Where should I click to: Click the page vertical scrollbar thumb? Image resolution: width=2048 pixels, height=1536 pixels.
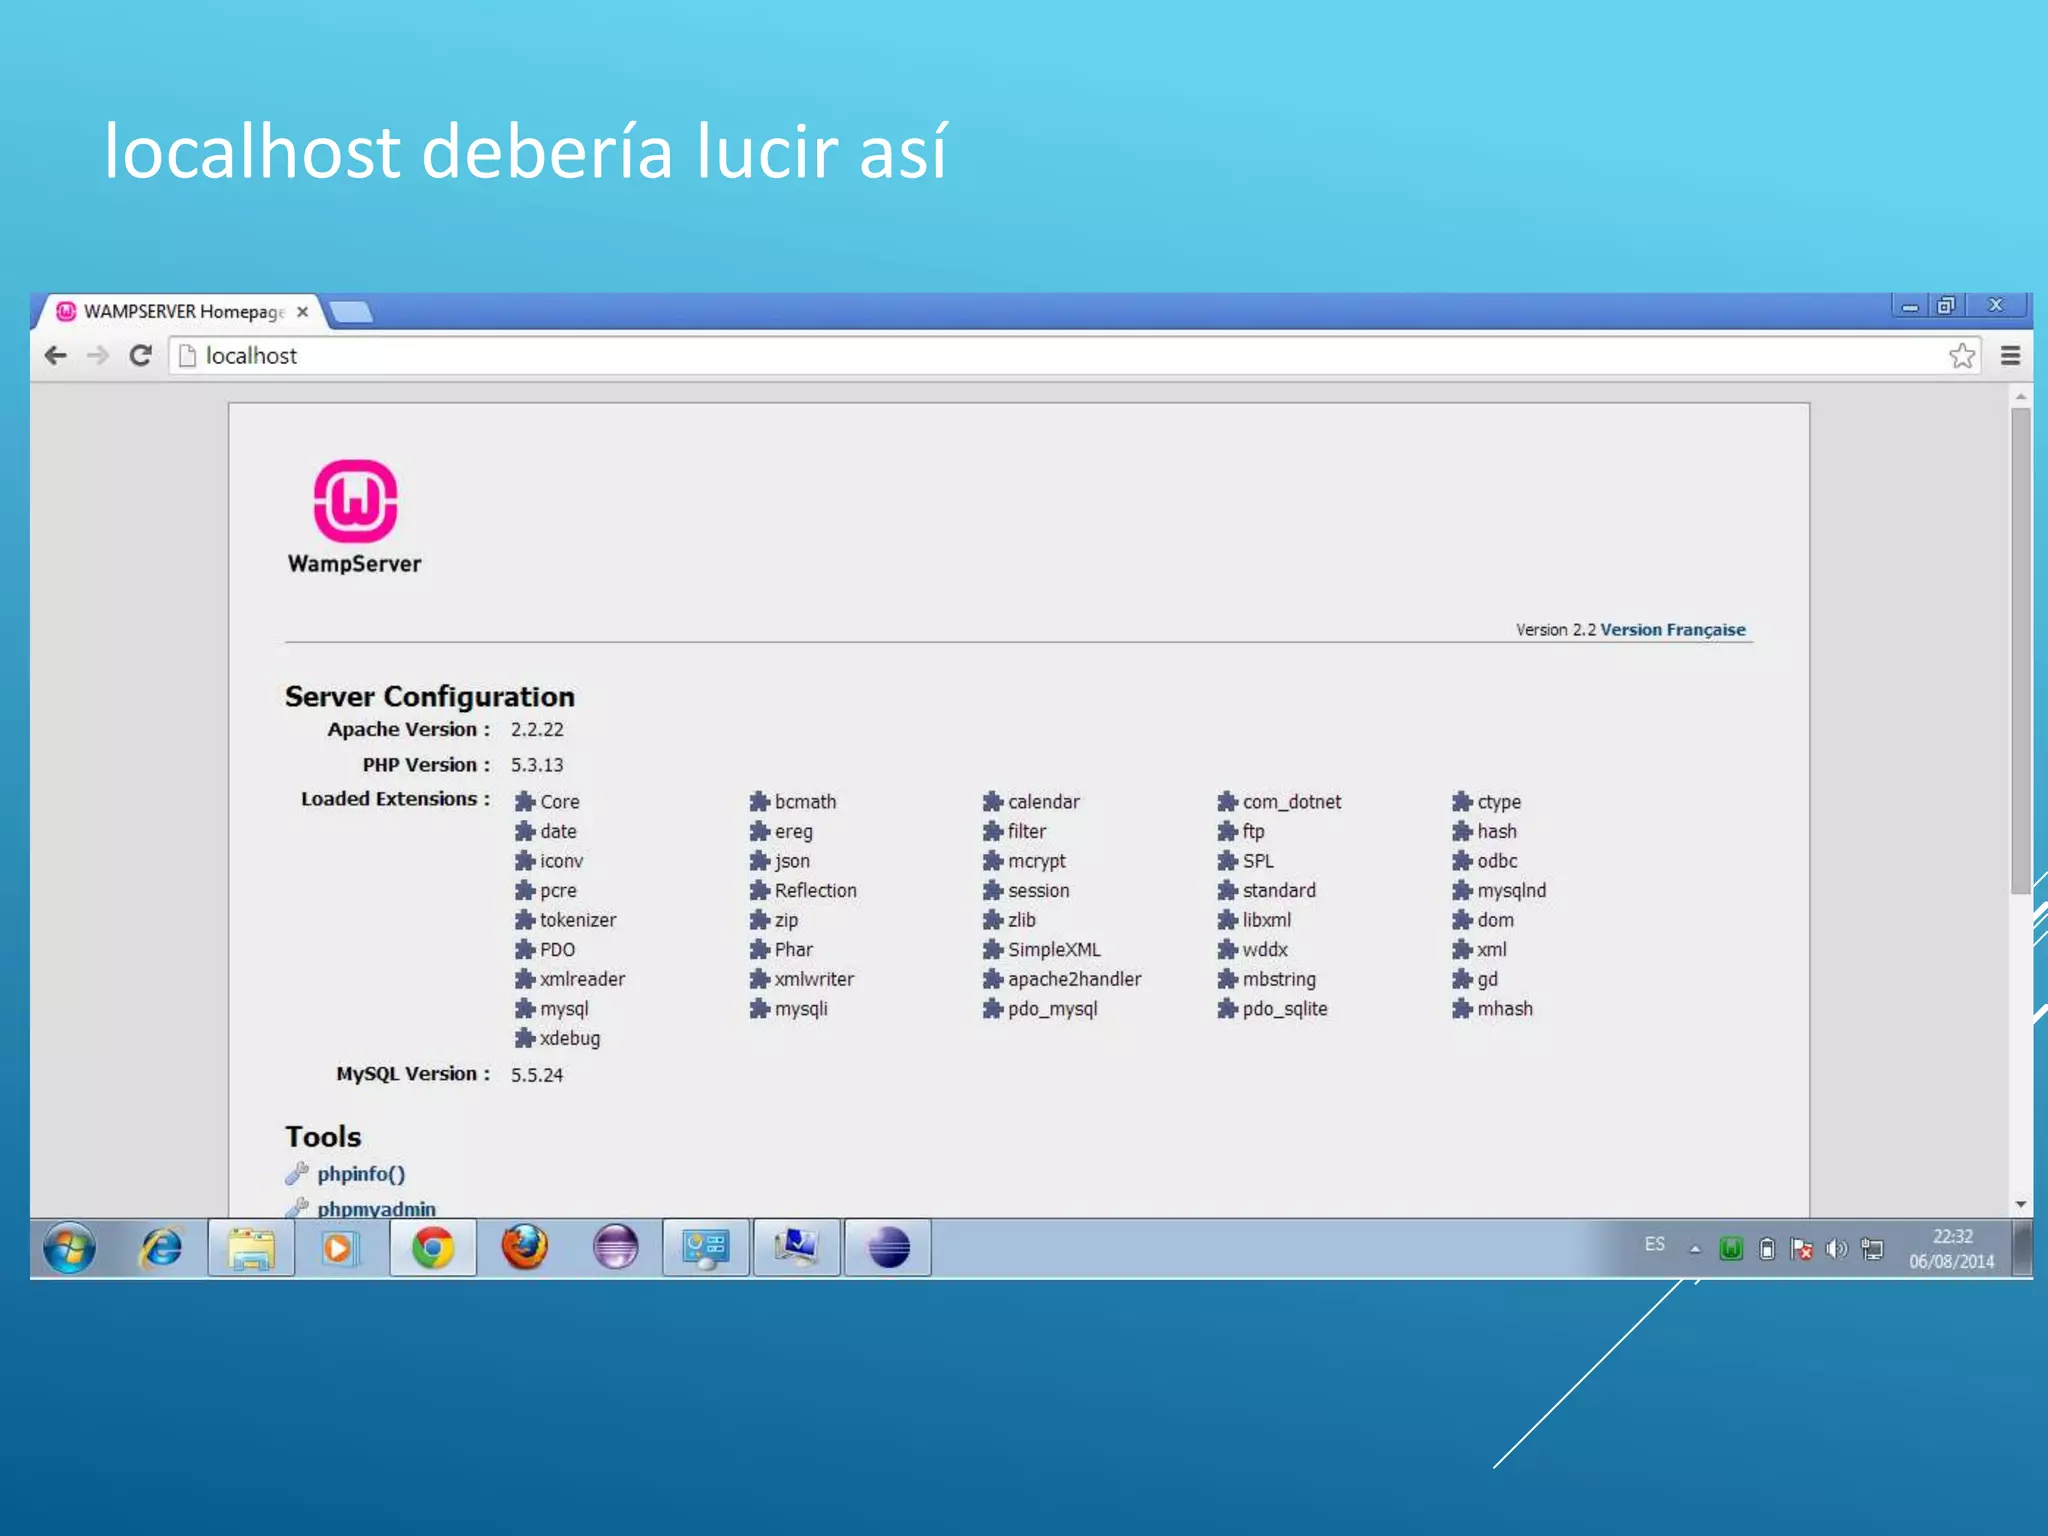[2021, 650]
